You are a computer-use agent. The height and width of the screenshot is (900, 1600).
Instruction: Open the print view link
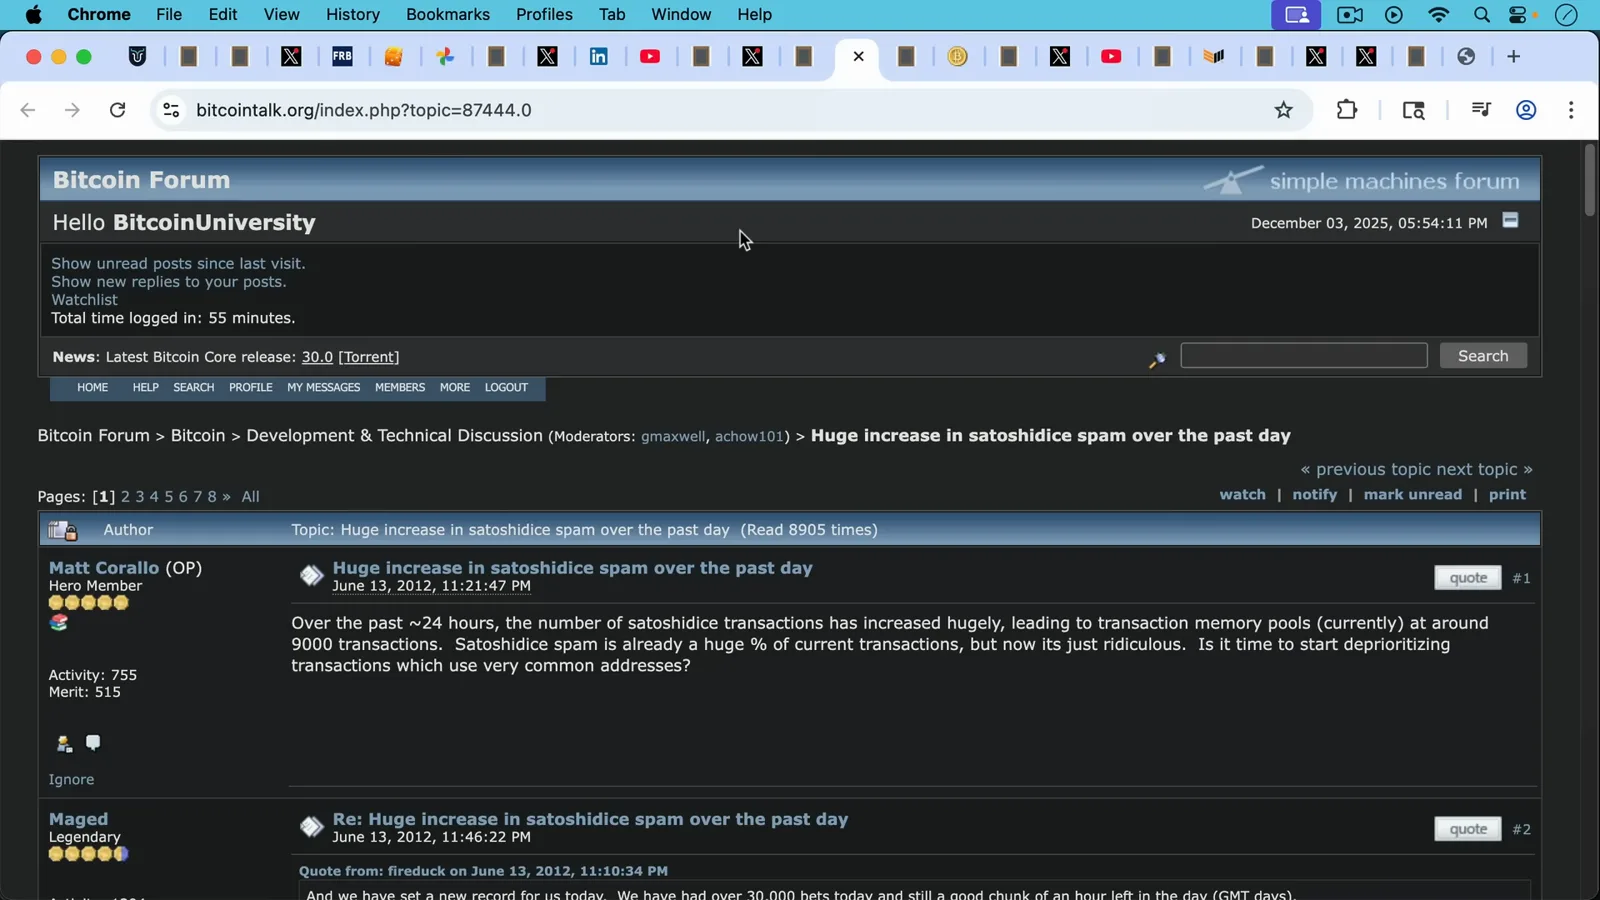pos(1507,495)
